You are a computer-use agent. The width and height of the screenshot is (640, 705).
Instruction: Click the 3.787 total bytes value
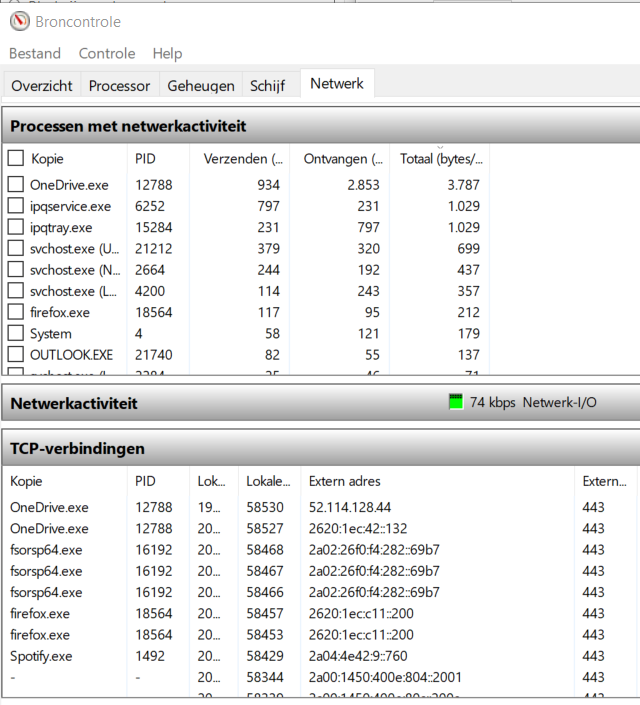[x=463, y=185]
